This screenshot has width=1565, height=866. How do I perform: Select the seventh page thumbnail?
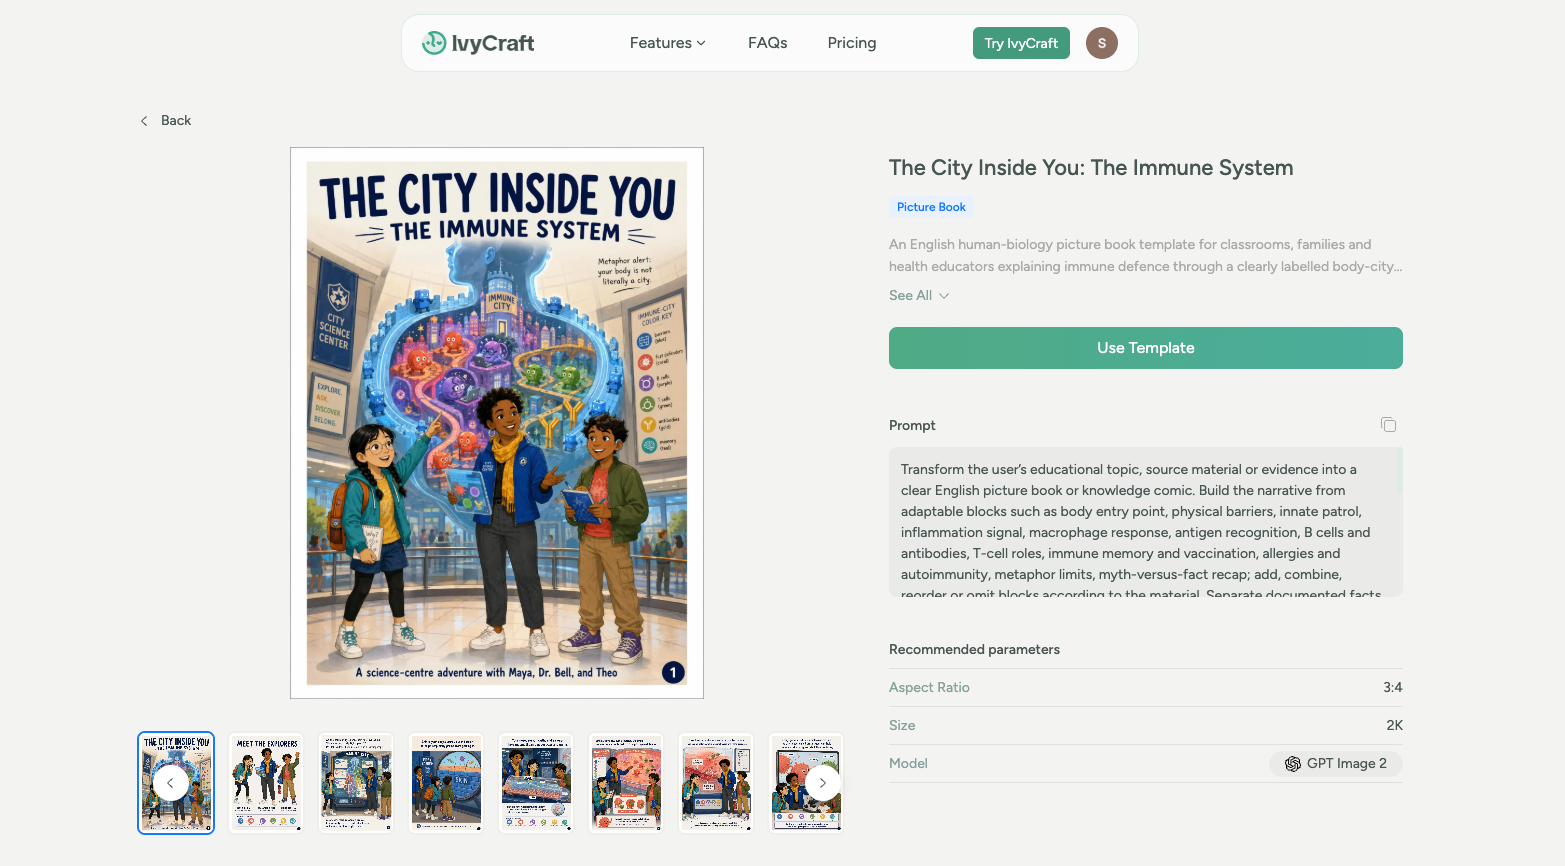point(716,783)
